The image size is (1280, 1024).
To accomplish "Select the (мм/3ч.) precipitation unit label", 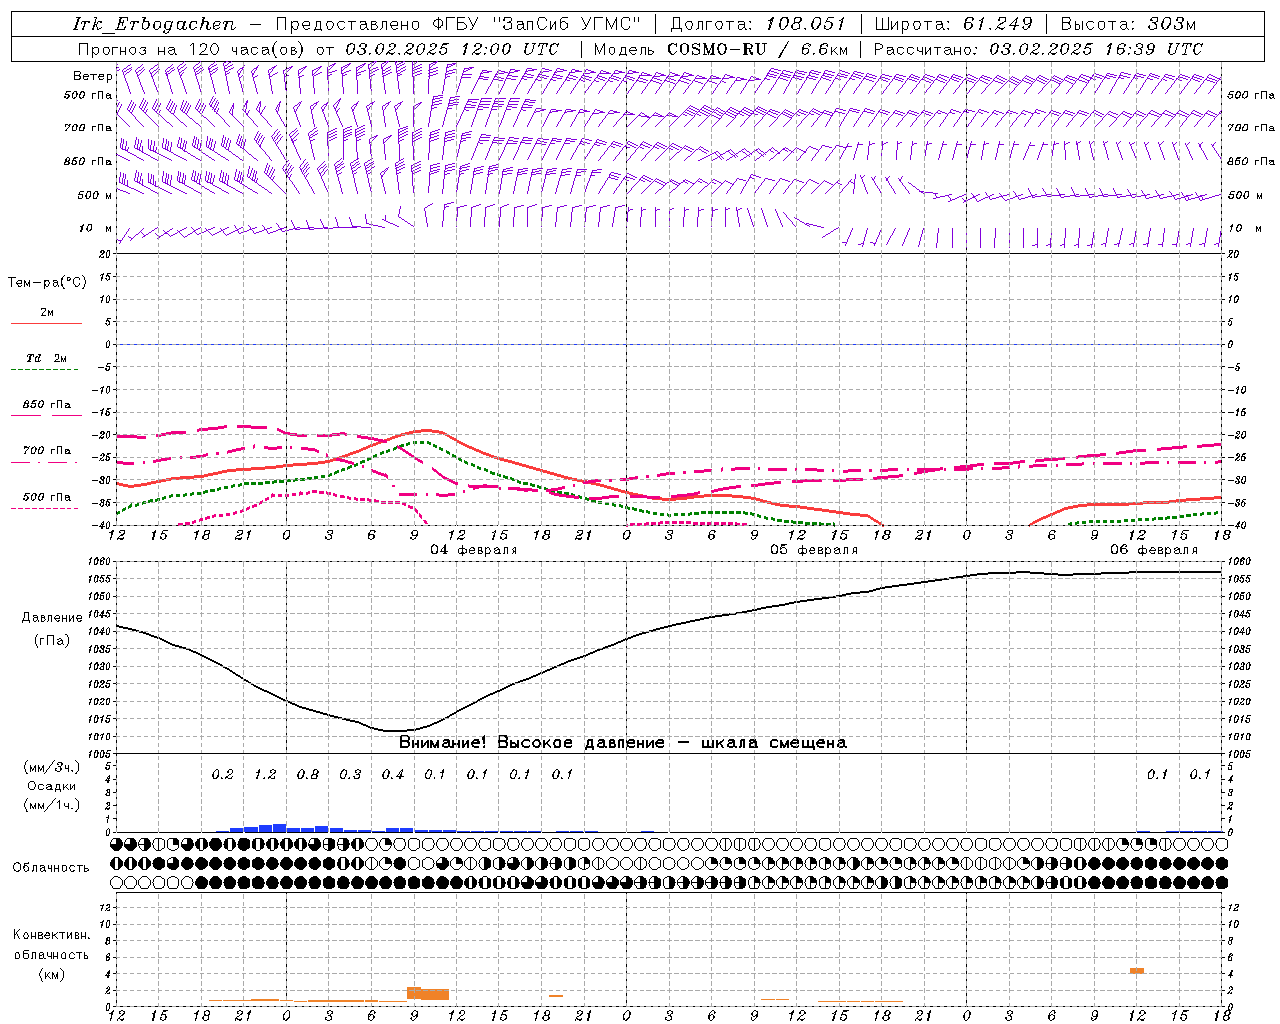I will pyautogui.click(x=52, y=768).
